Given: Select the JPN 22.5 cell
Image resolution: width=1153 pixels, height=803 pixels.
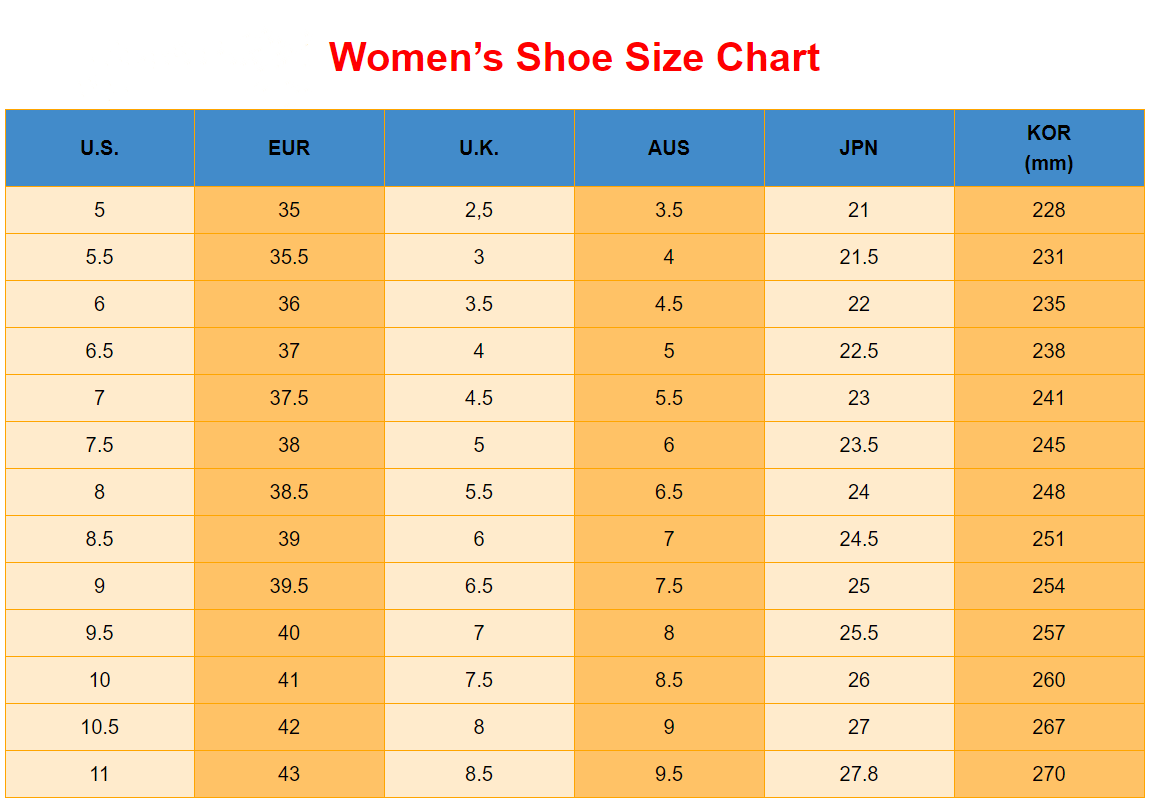Looking at the screenshot, I should coord(859,351).
